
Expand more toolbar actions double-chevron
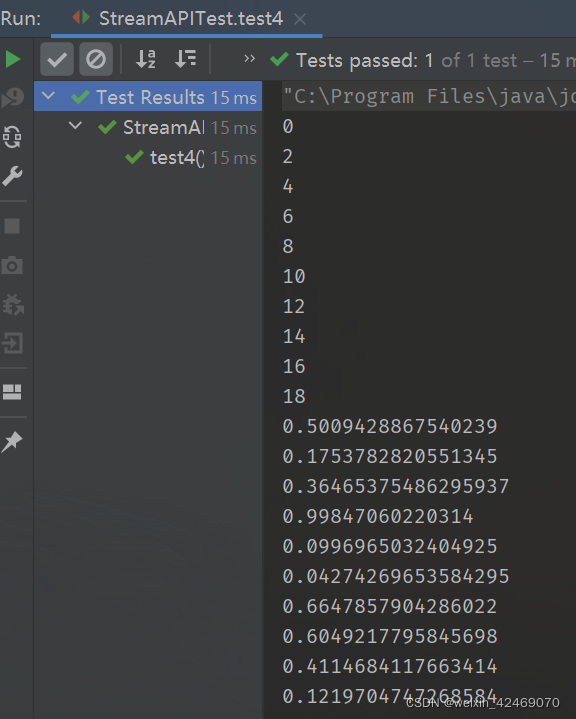pos(249,58)
